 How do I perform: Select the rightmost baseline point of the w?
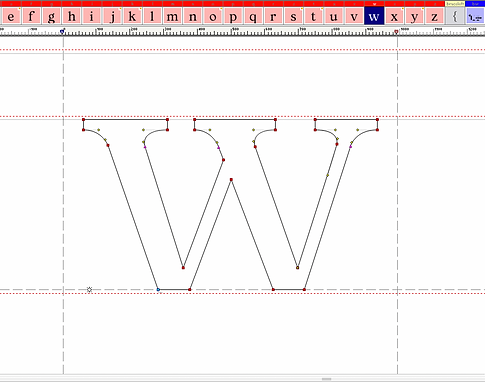click(304, 290)
